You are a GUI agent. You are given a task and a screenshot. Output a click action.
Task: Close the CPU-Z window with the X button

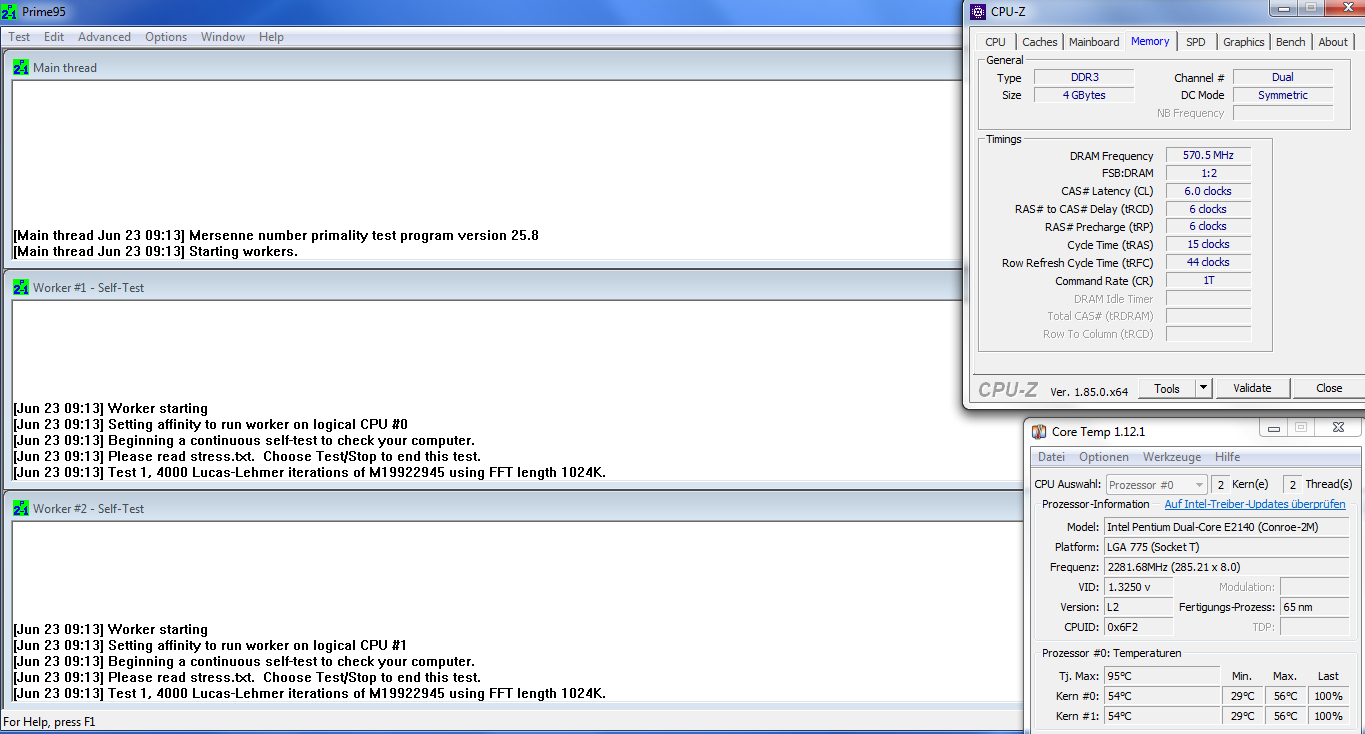(x=1345, y=9)
